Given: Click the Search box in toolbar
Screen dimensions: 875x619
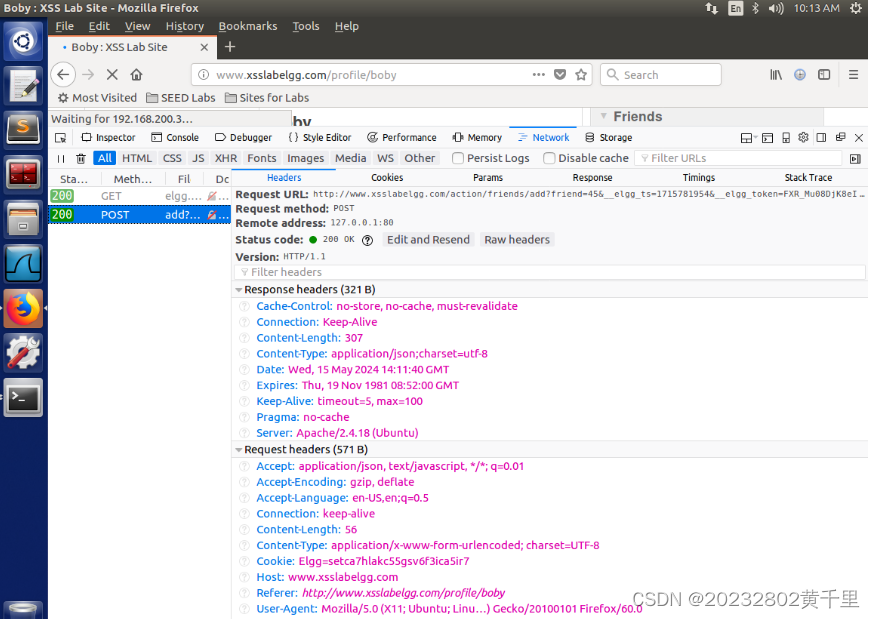Looking at the screenshot, I should coord(661,75).
